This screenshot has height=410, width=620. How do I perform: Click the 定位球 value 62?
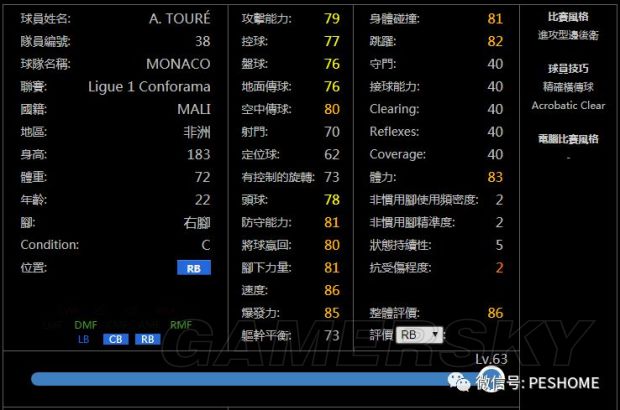(332, 155)
